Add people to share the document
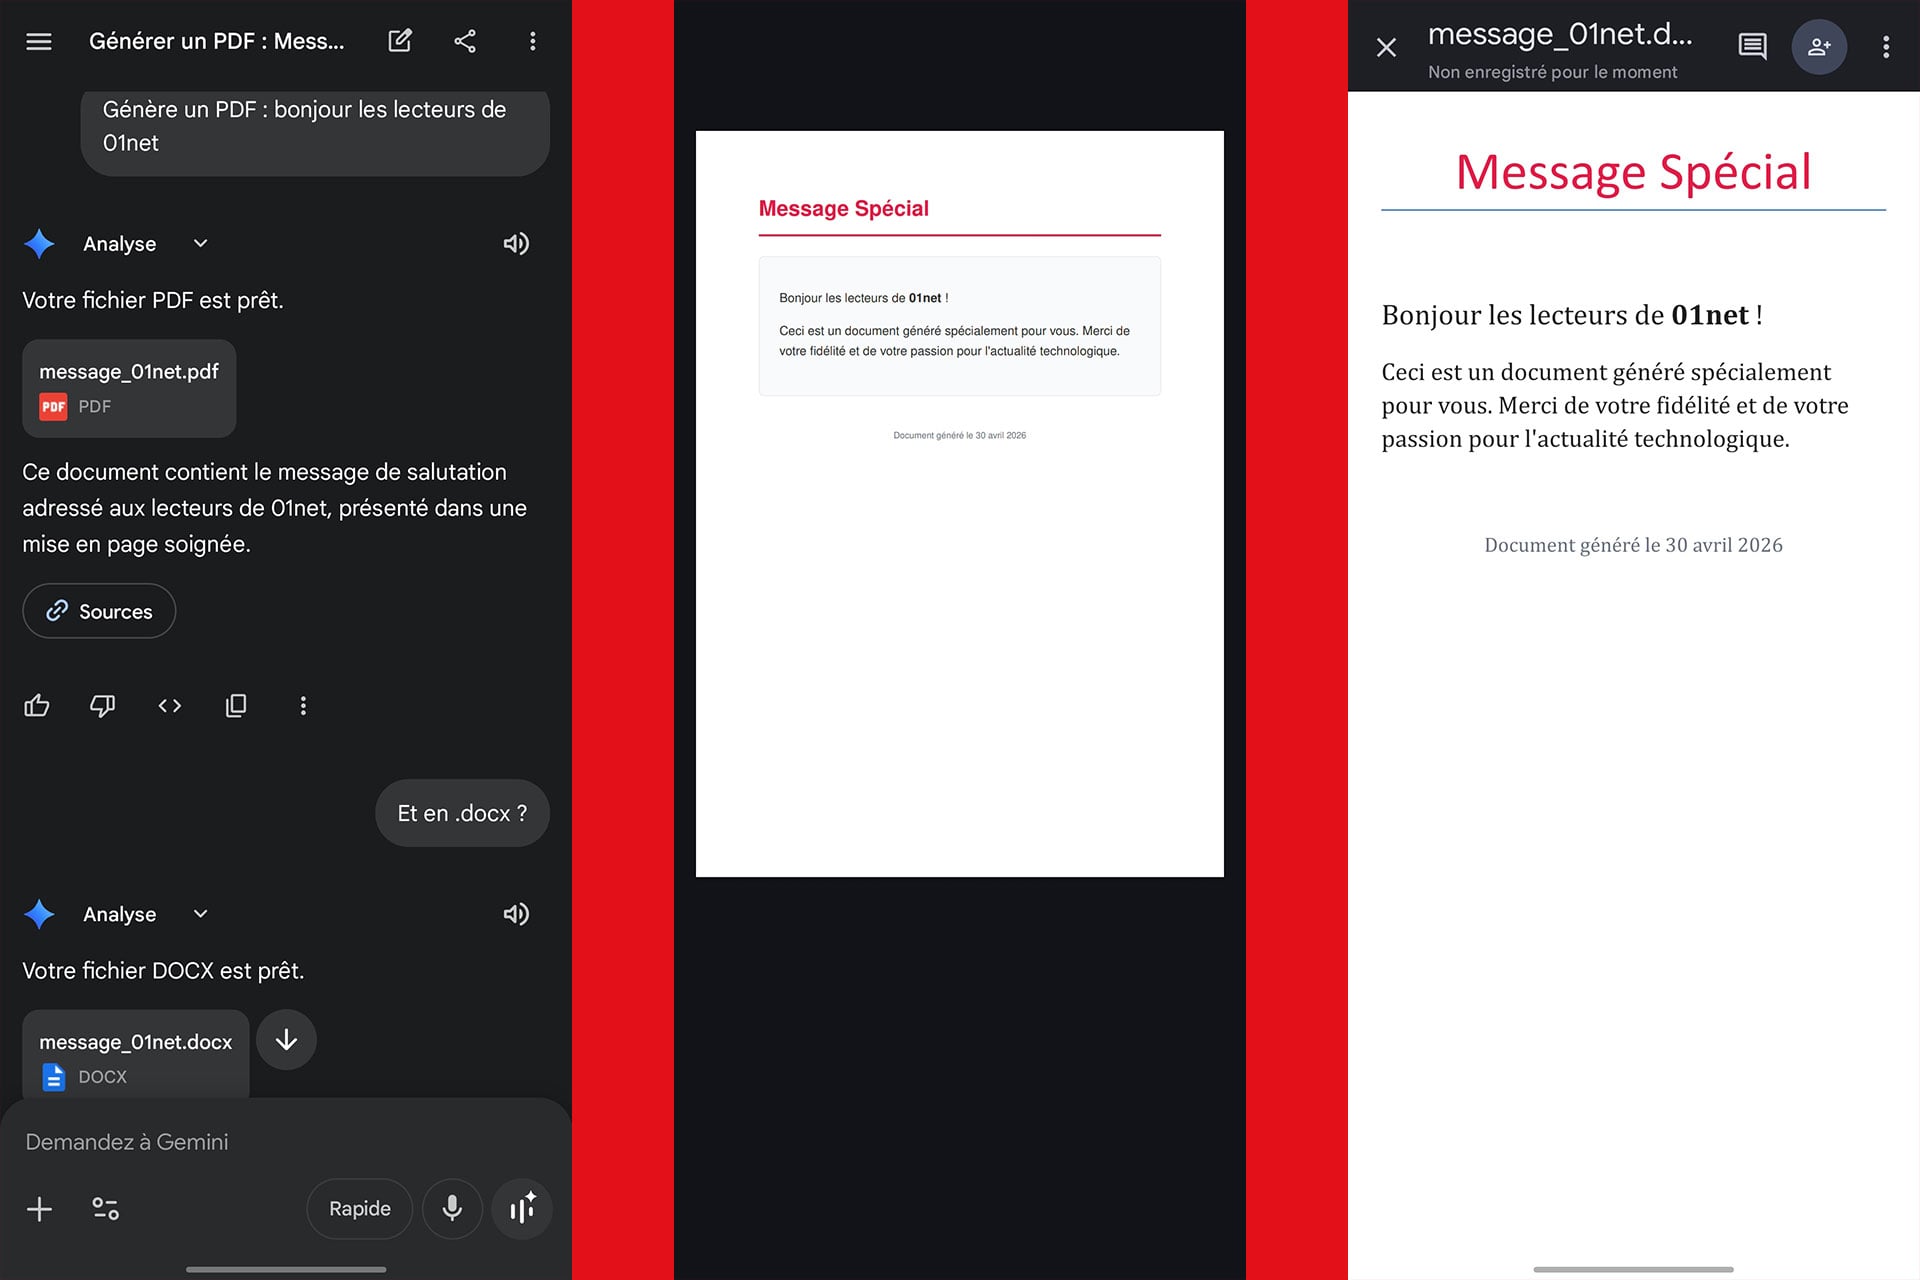 tap(1819, 46)
